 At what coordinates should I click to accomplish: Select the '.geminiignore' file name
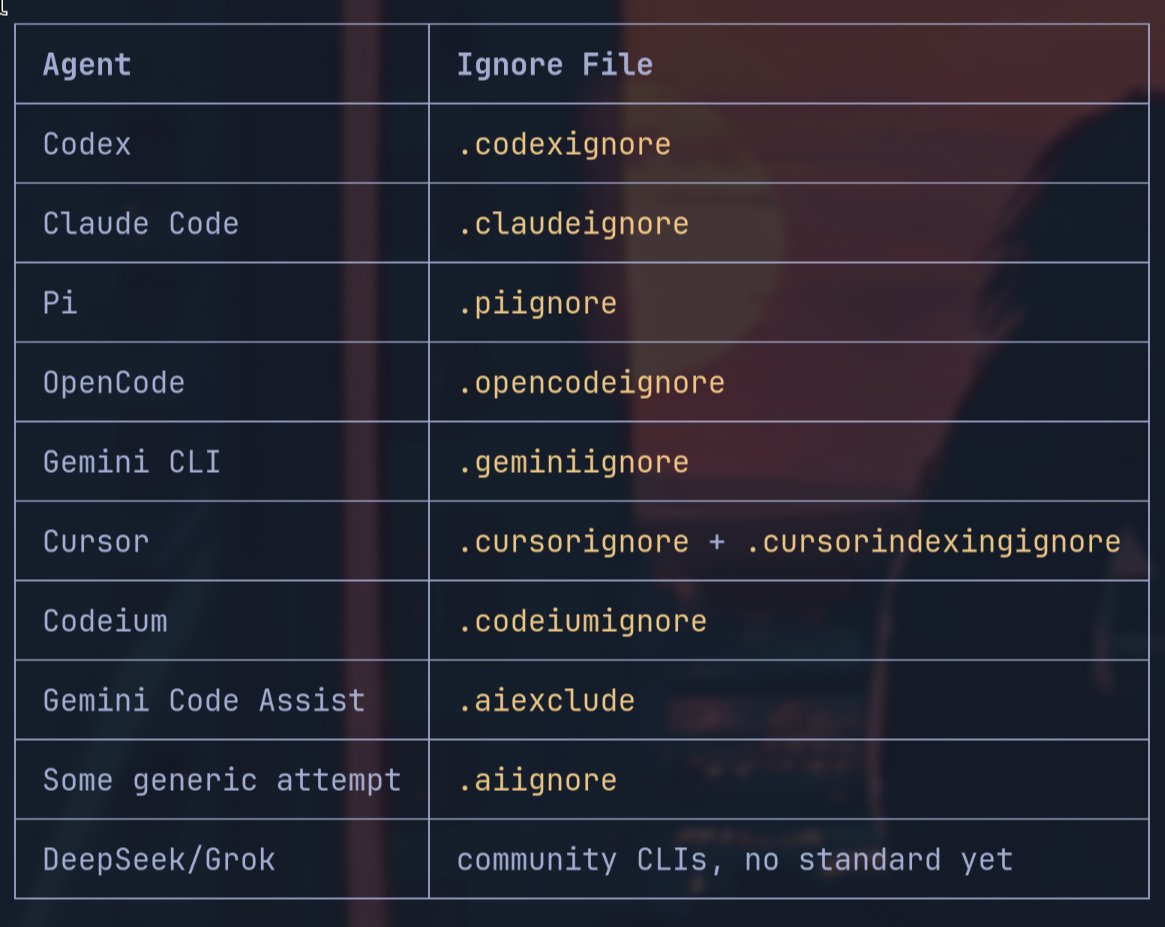coord(574,463)
